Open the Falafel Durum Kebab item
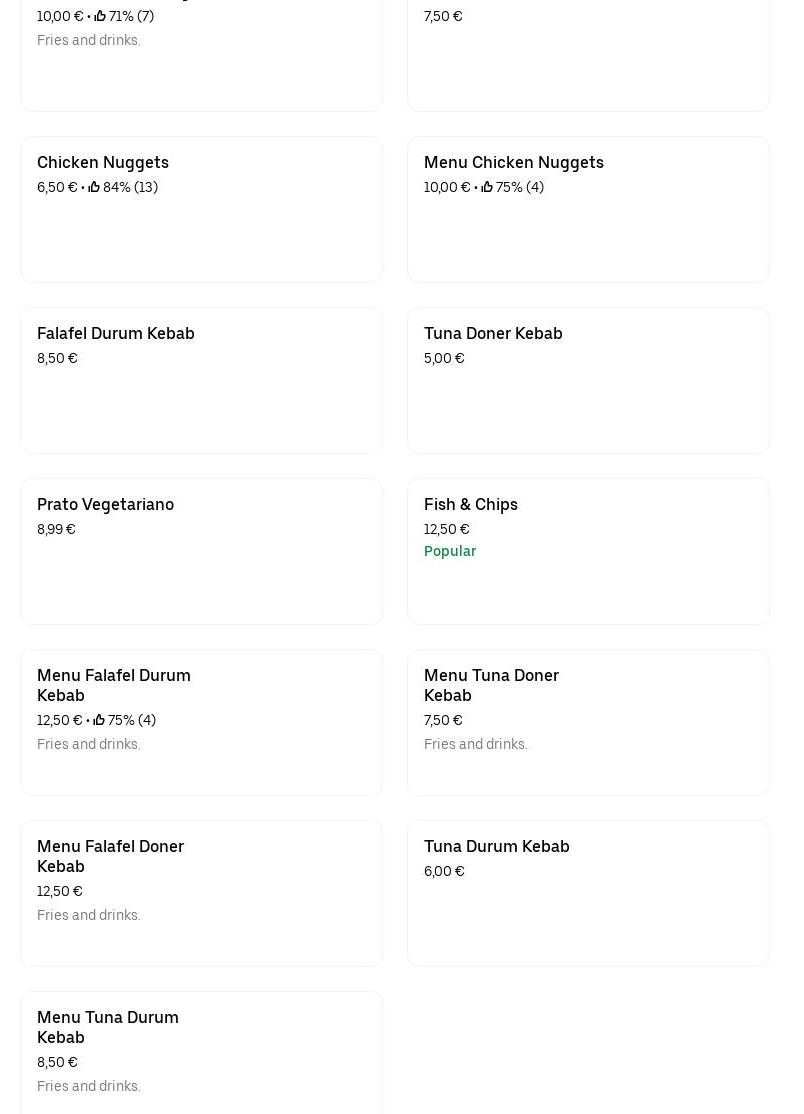The width and height of the screenshot is (804, 1114). point(201,380)
